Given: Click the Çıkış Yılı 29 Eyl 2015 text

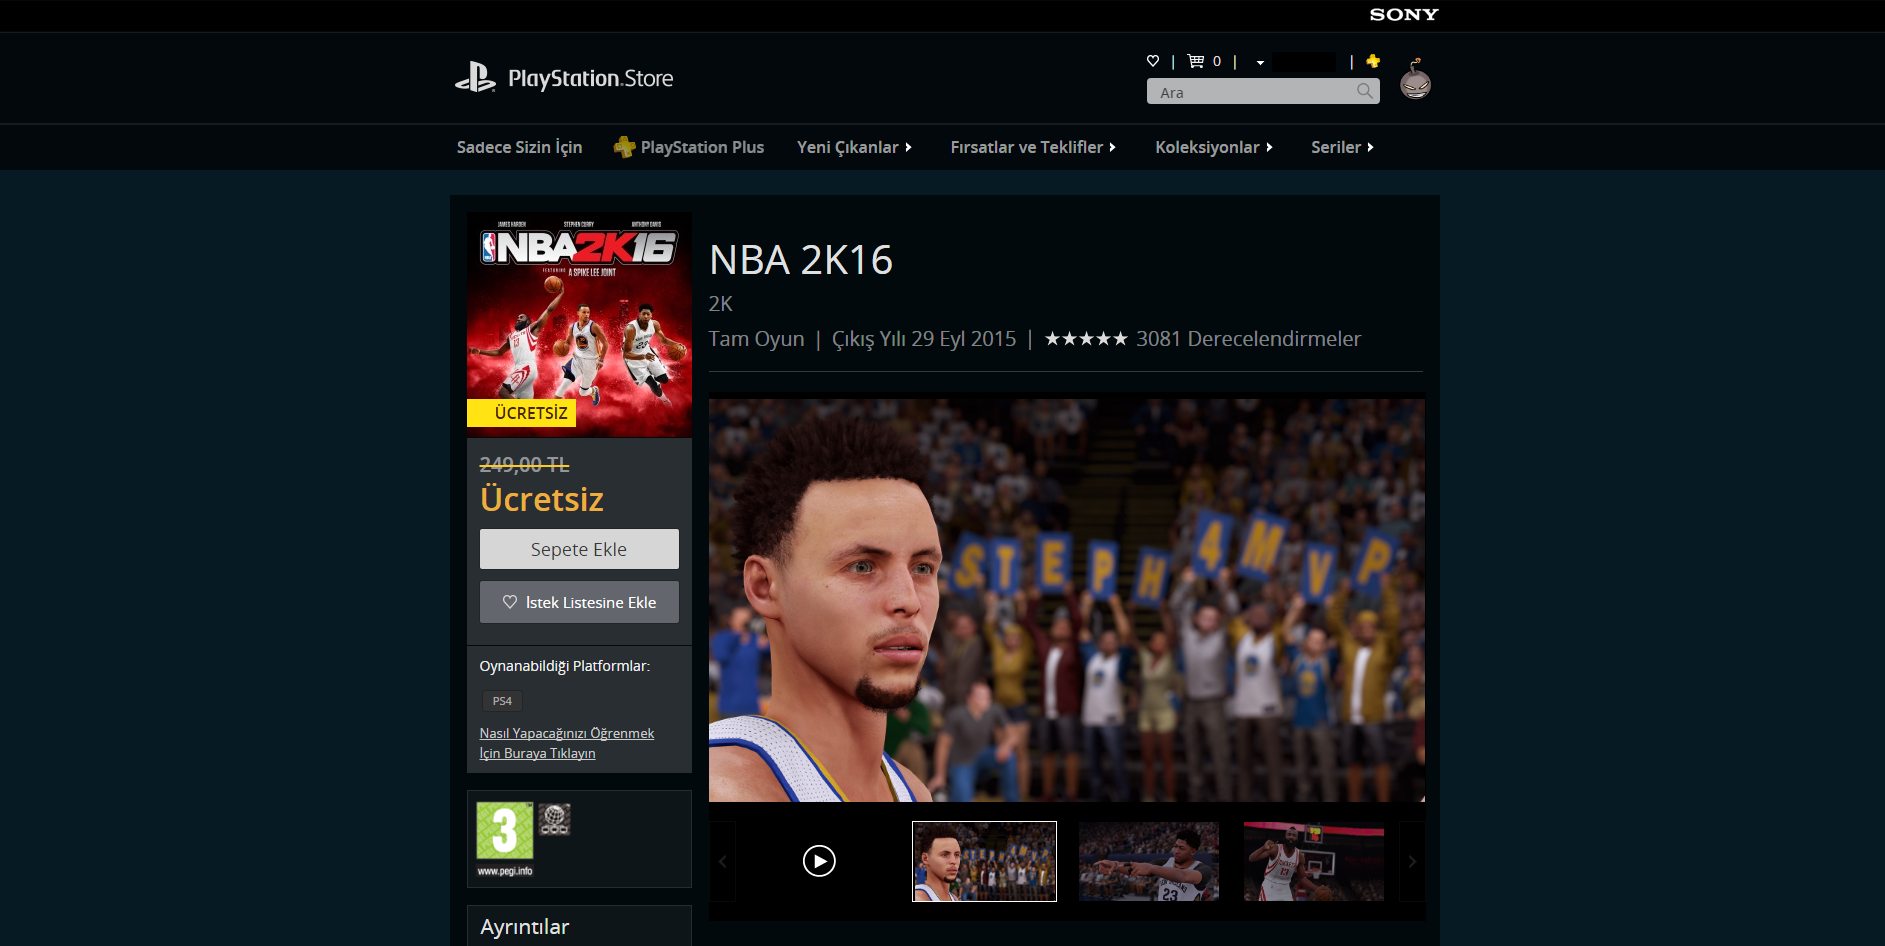Looking at the screenshot, I should (924, 339).
